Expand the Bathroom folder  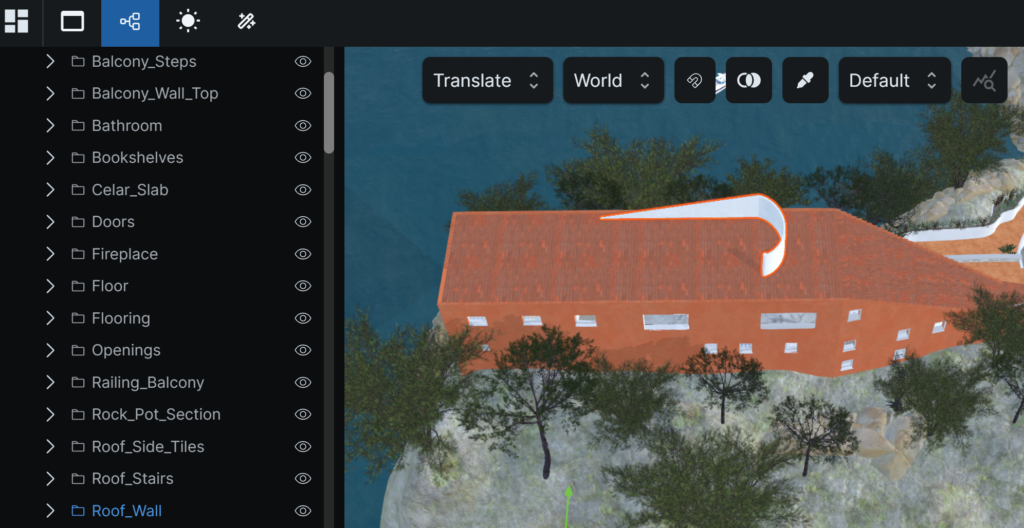[x=50, y=125]
